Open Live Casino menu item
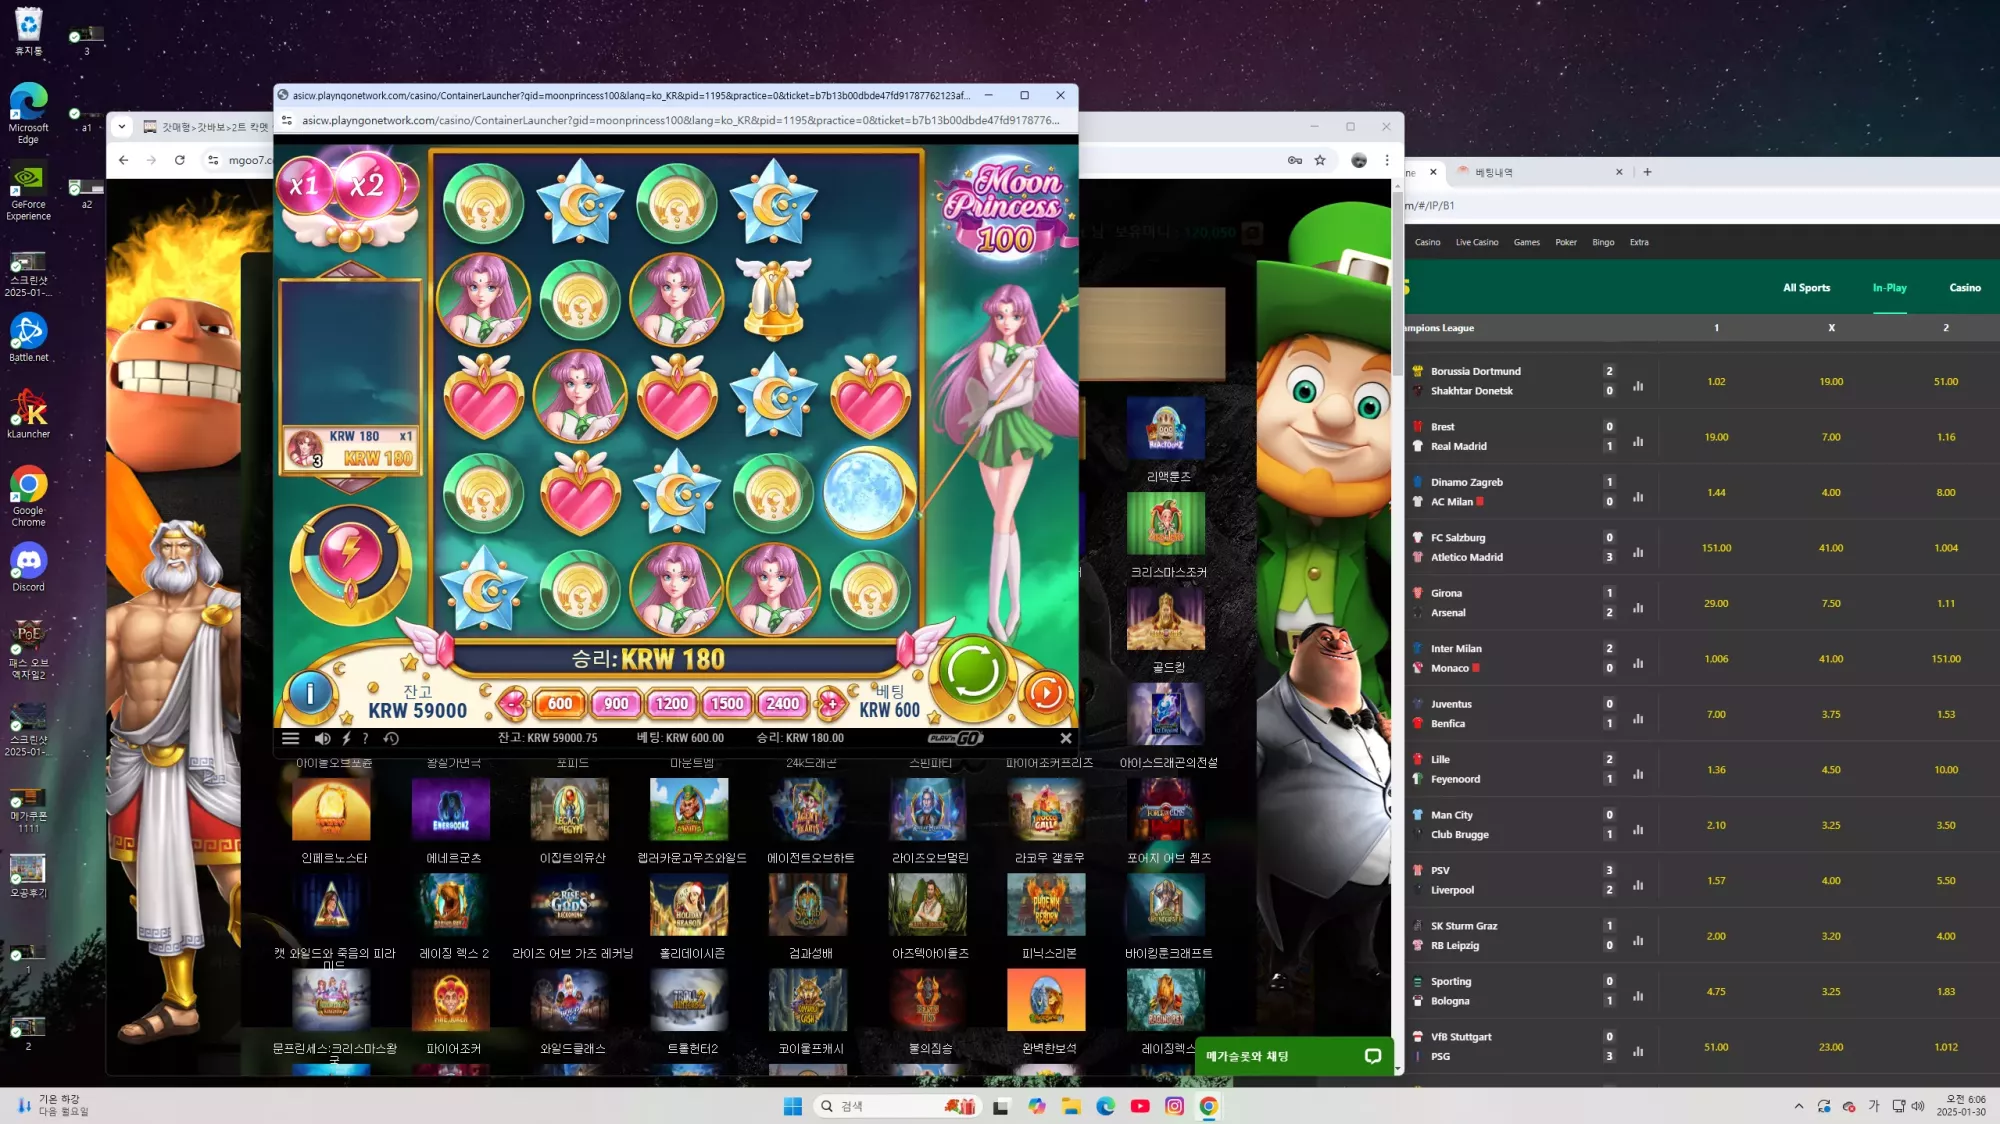This screenshot has width=2000, height=1124. click(x=1476, y=242)
